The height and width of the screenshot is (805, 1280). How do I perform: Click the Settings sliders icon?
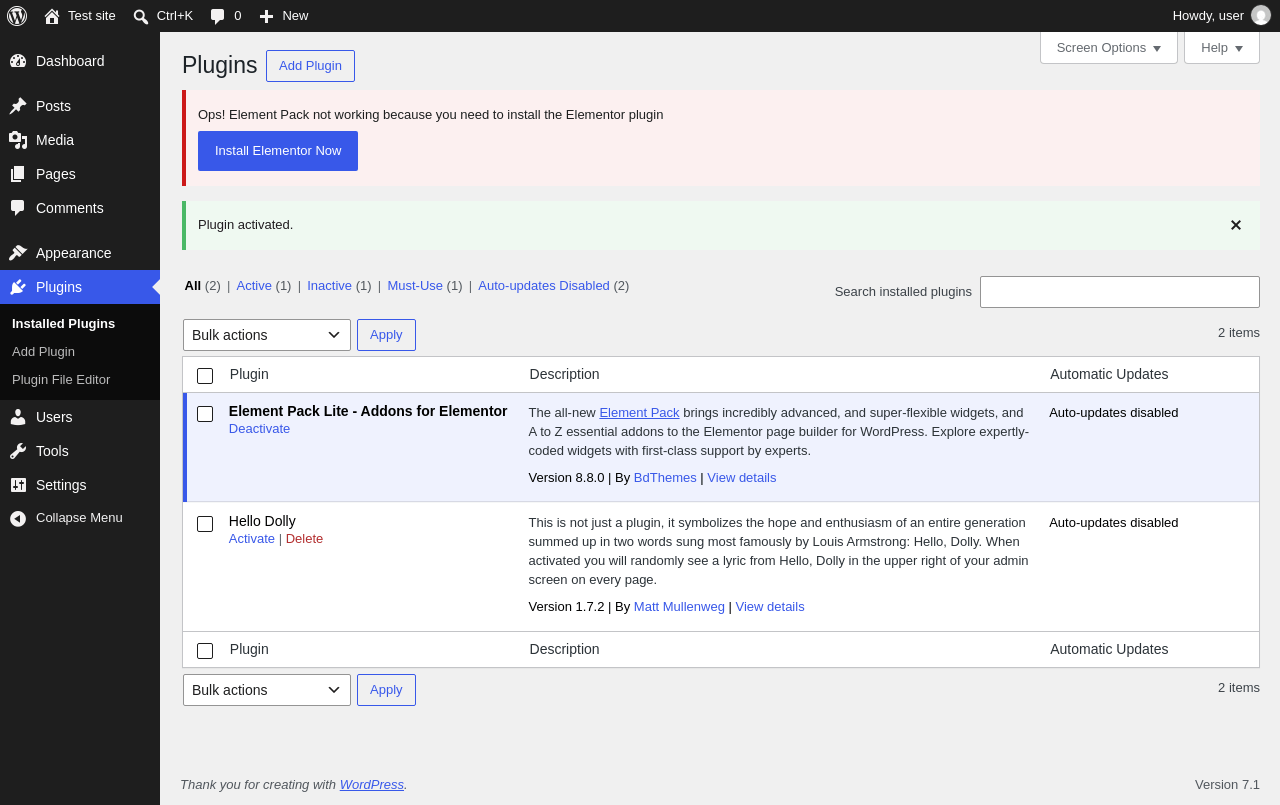coord(18,485)
